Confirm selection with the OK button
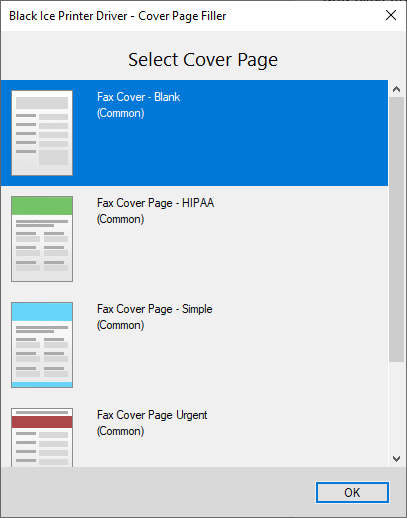 click(352, 492)
